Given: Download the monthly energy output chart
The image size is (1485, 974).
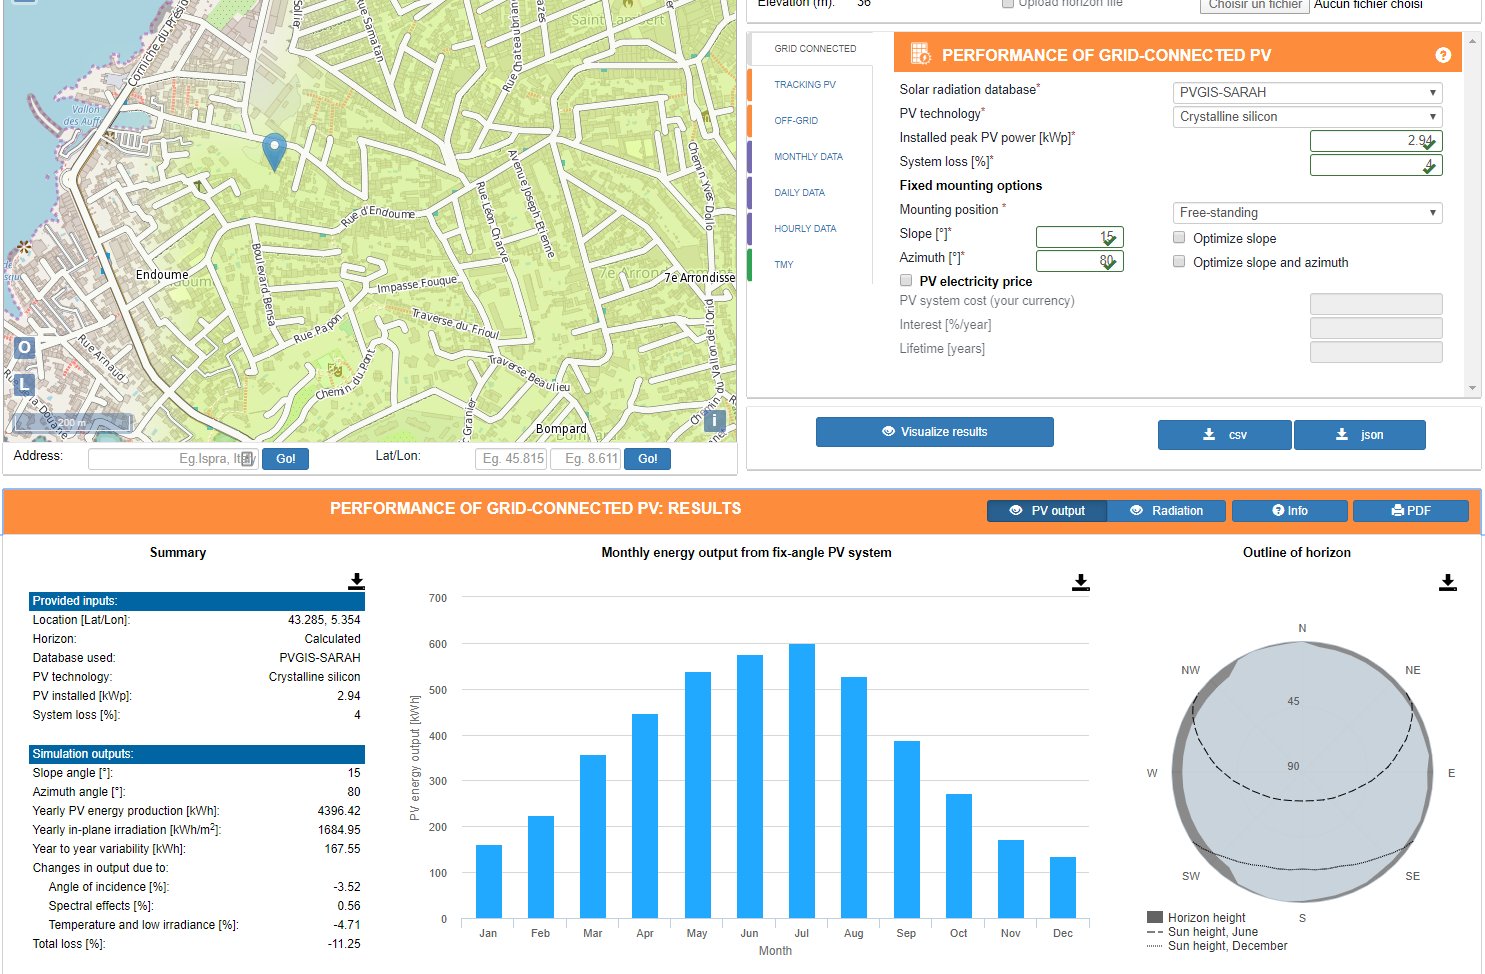Looking at the screenshot, I should coord(1081,581).
